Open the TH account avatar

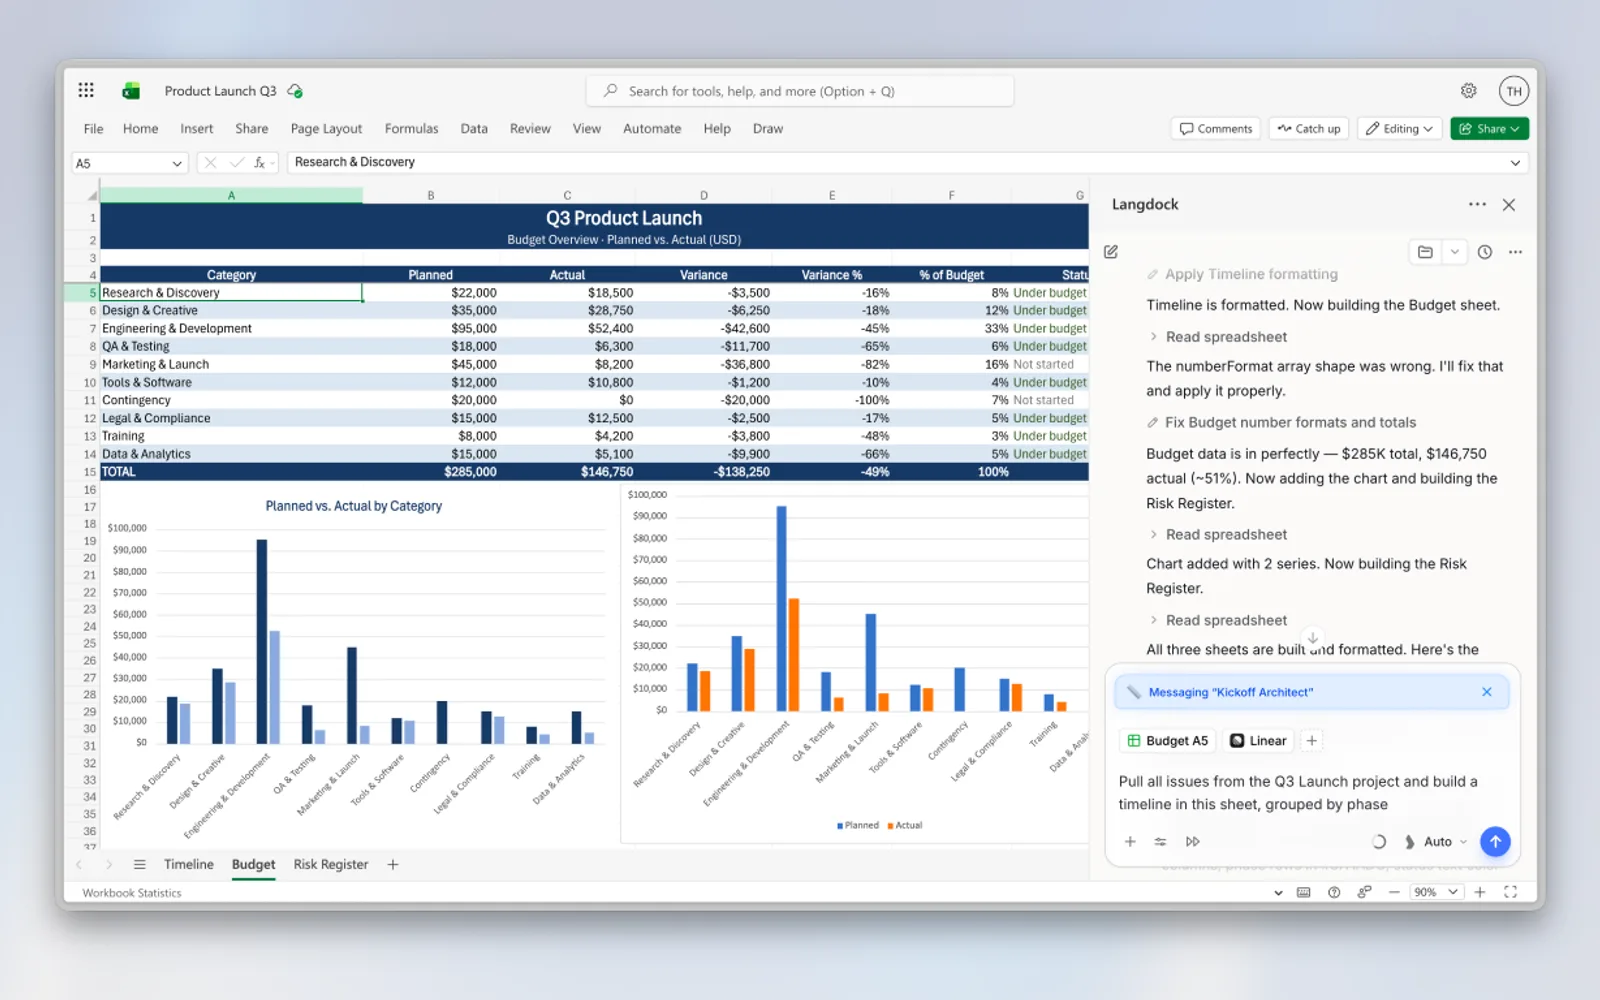point(1514,91)
